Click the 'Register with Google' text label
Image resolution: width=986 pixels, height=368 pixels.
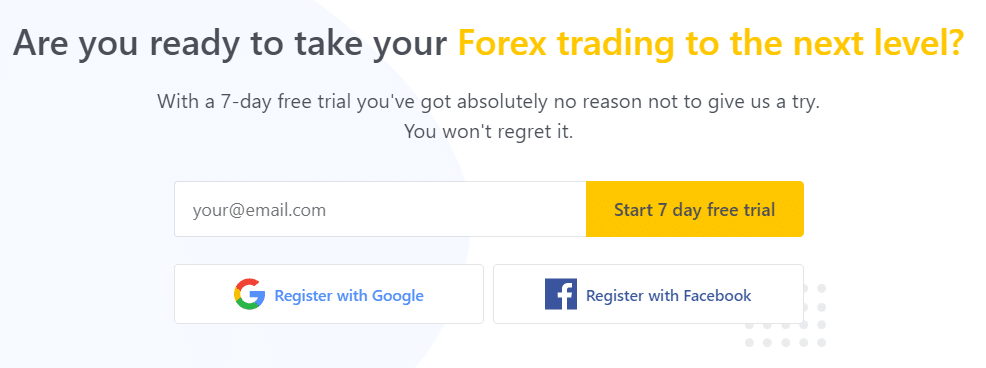coord(349,295)
